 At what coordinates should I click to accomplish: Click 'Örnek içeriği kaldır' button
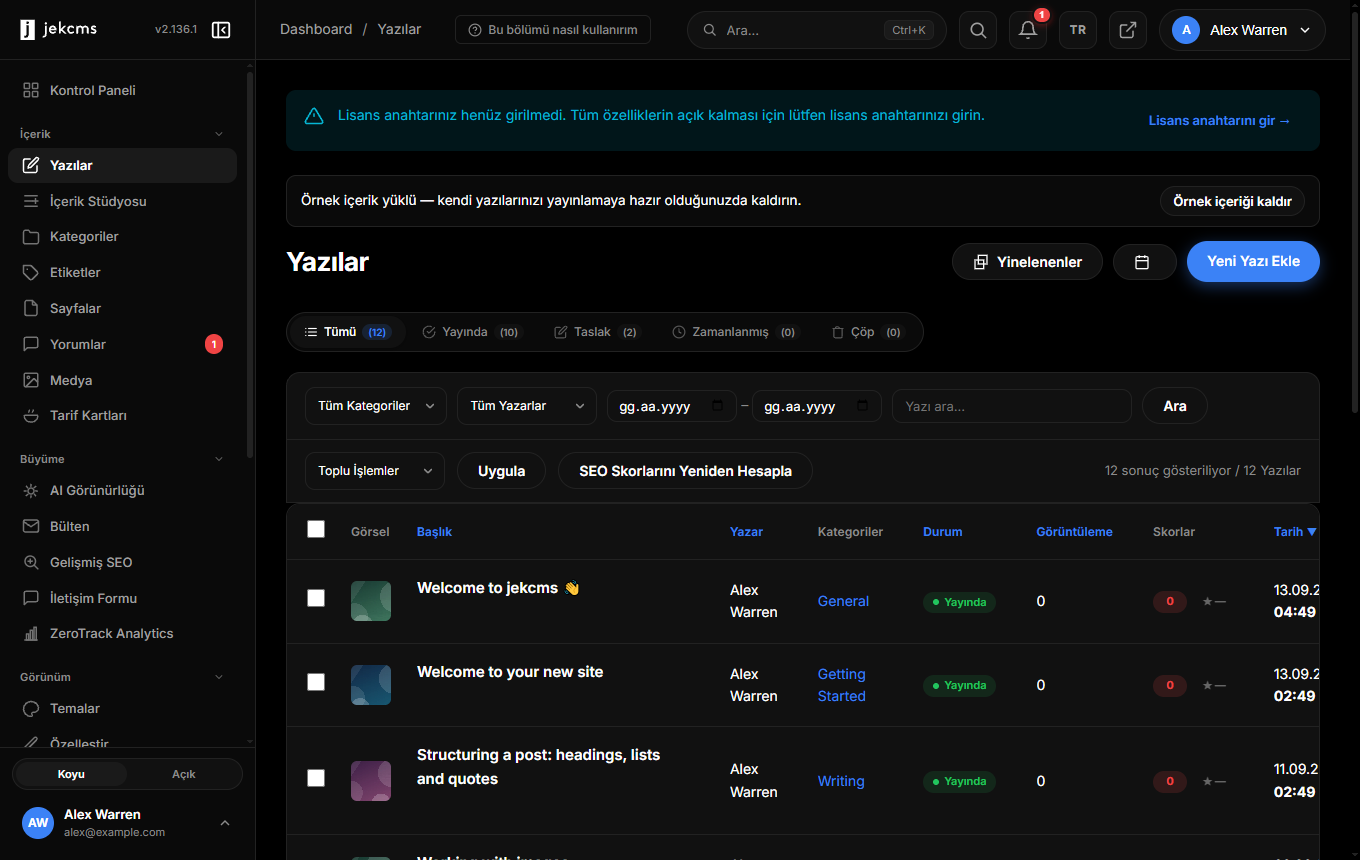click(x=1232, y=201)
